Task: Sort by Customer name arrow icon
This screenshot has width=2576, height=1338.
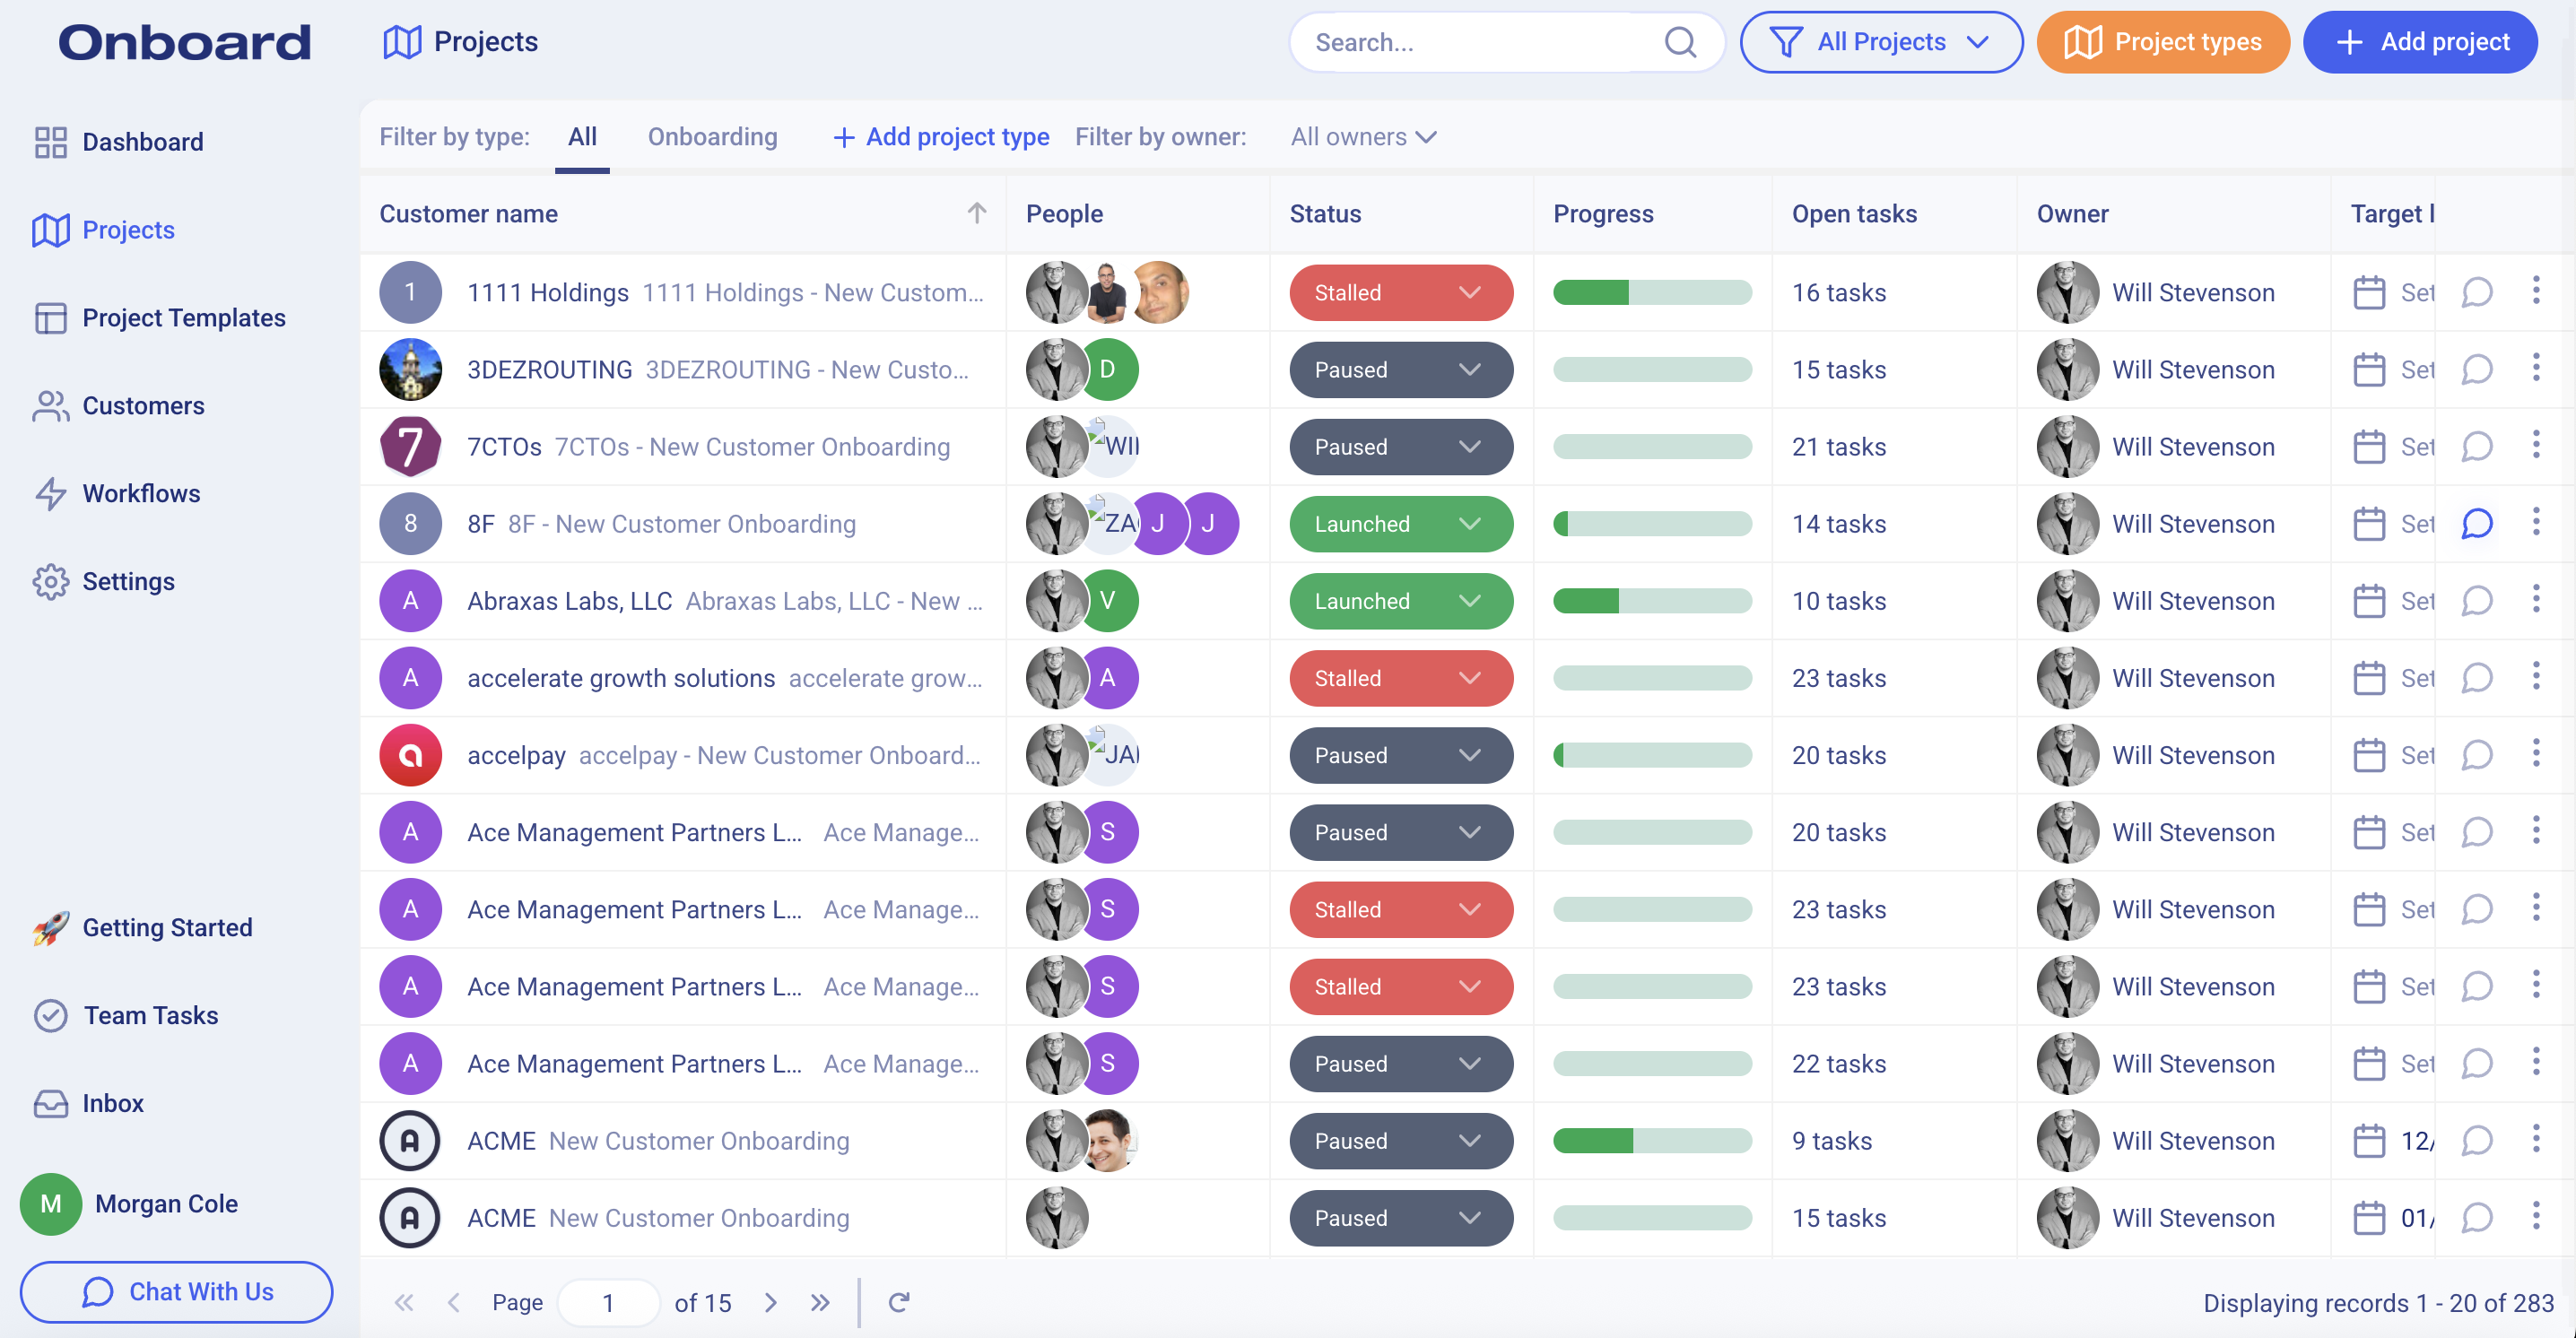Action: click(x=976, y=213)
